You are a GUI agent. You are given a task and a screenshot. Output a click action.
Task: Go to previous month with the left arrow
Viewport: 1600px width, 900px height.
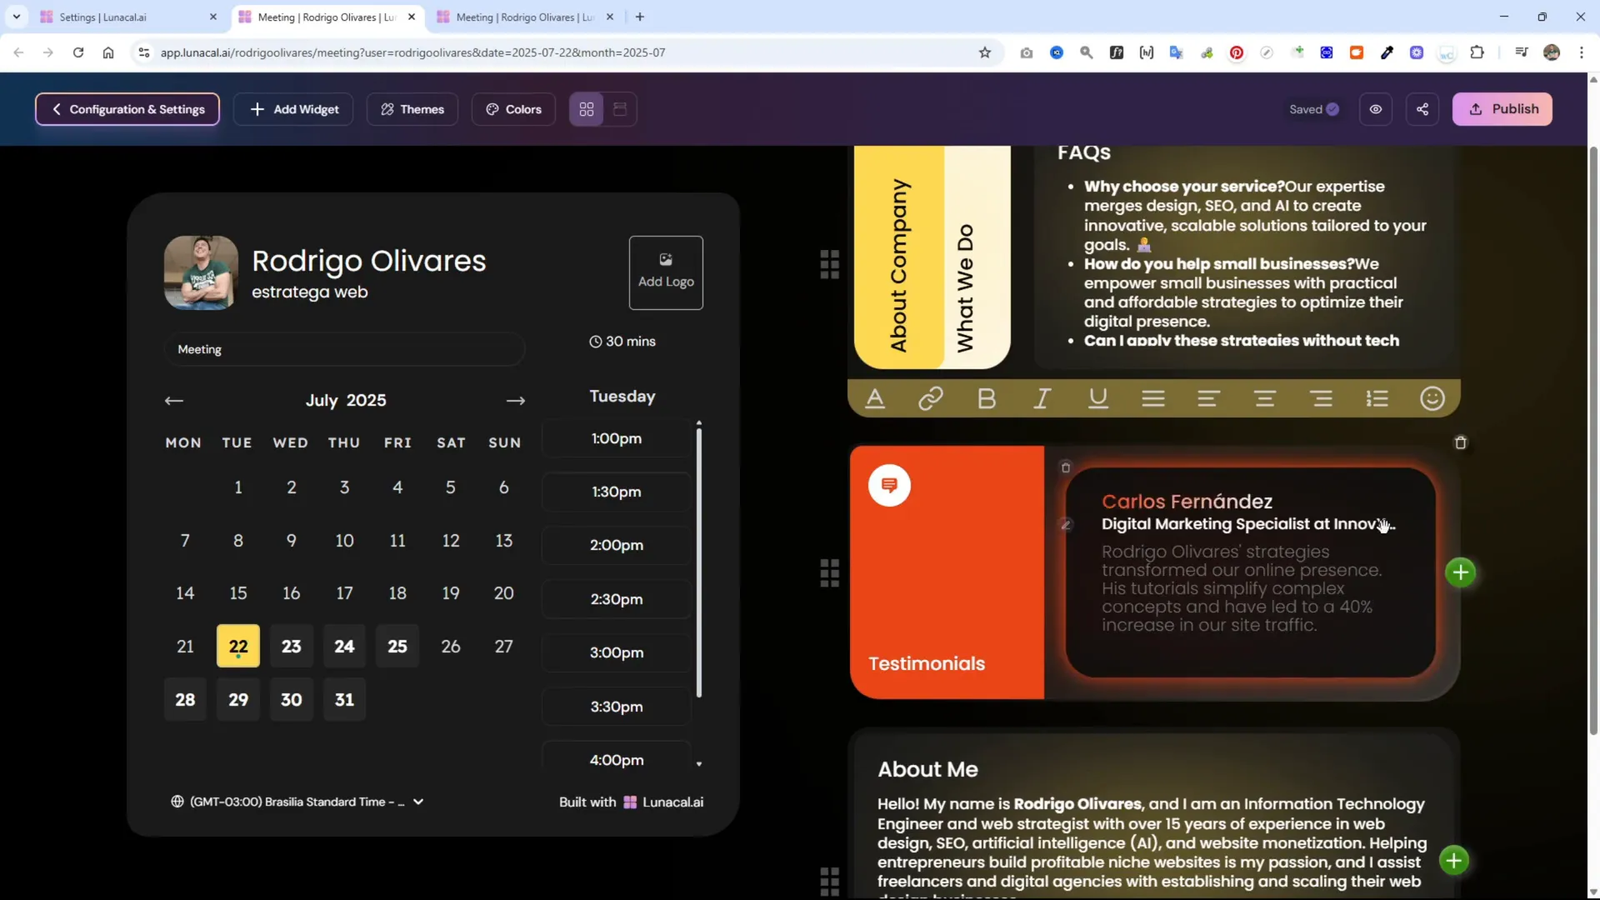174,400
